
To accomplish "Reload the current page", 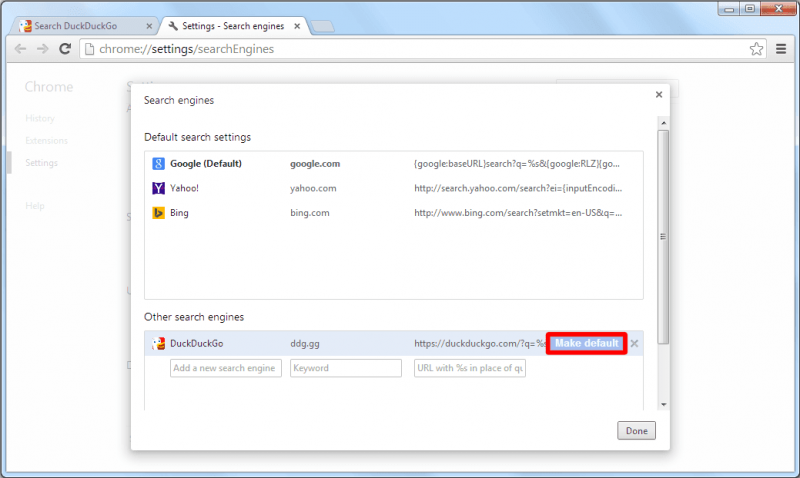I will coord(65,49).
